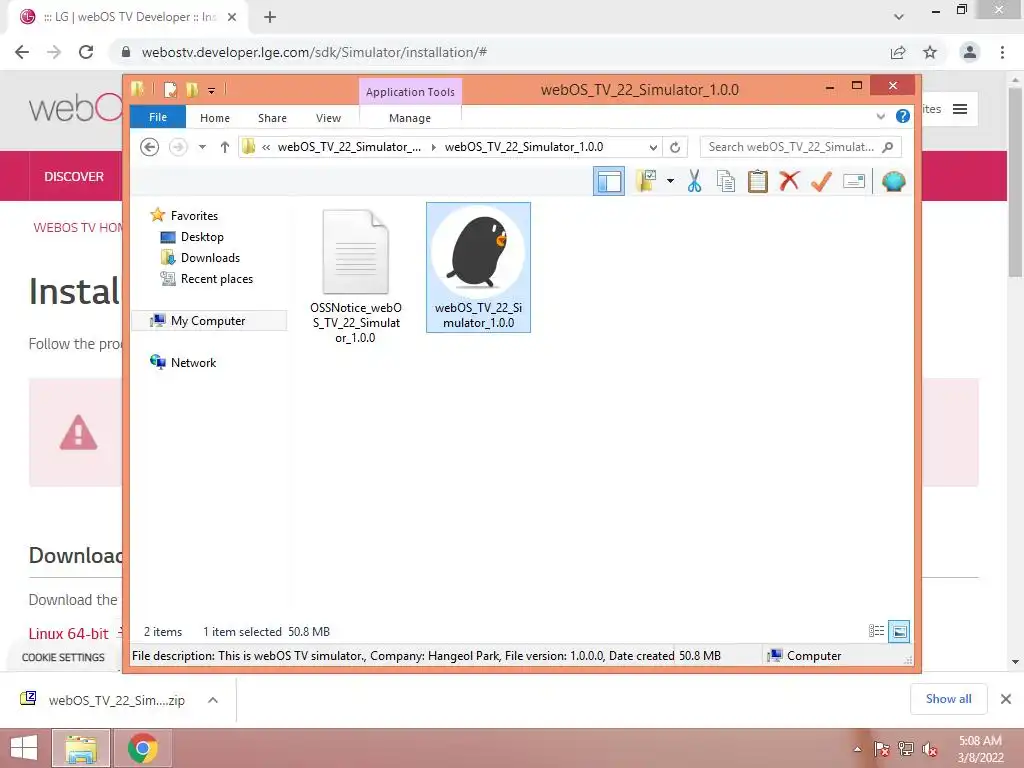Click the rename card icon in toolbar
The image size is (1024, 768).
coord(854,181)
